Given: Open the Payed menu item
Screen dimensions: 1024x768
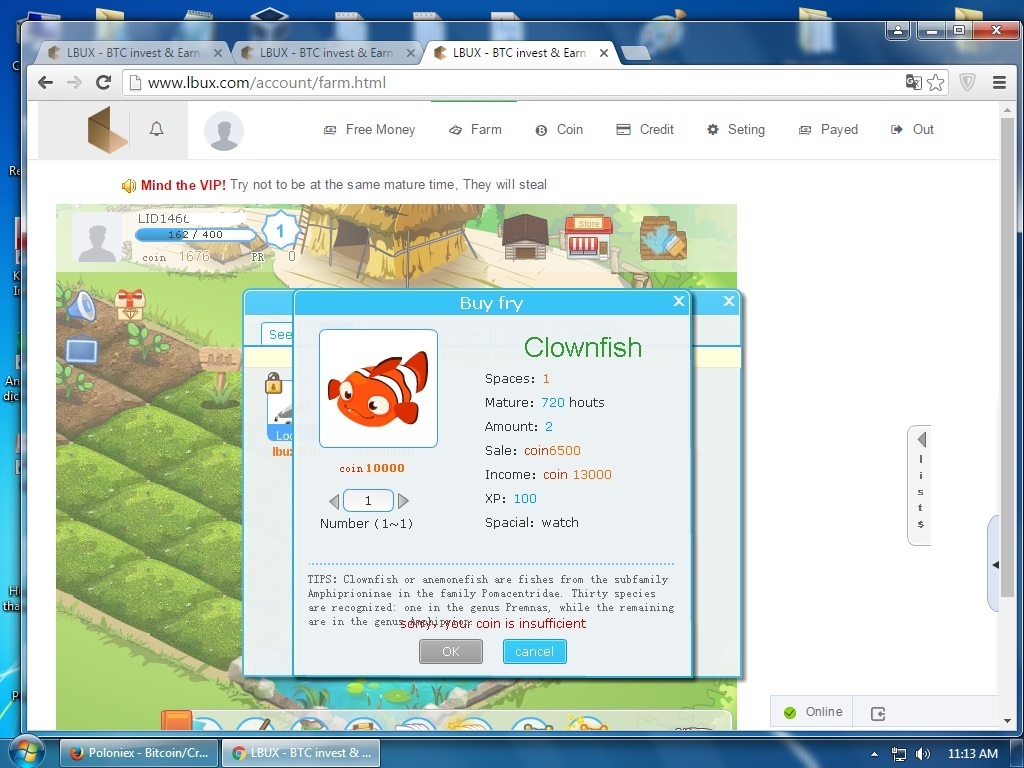Looking at the screenshot, I should click(x=828, y=129).
